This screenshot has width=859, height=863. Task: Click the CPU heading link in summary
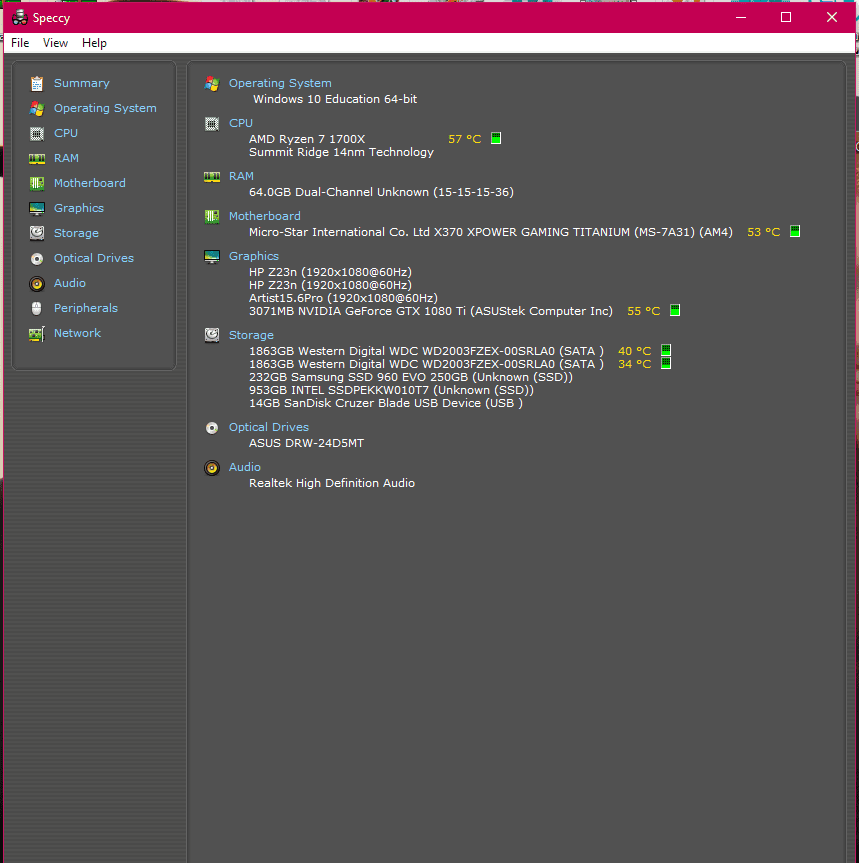(241, 123)
